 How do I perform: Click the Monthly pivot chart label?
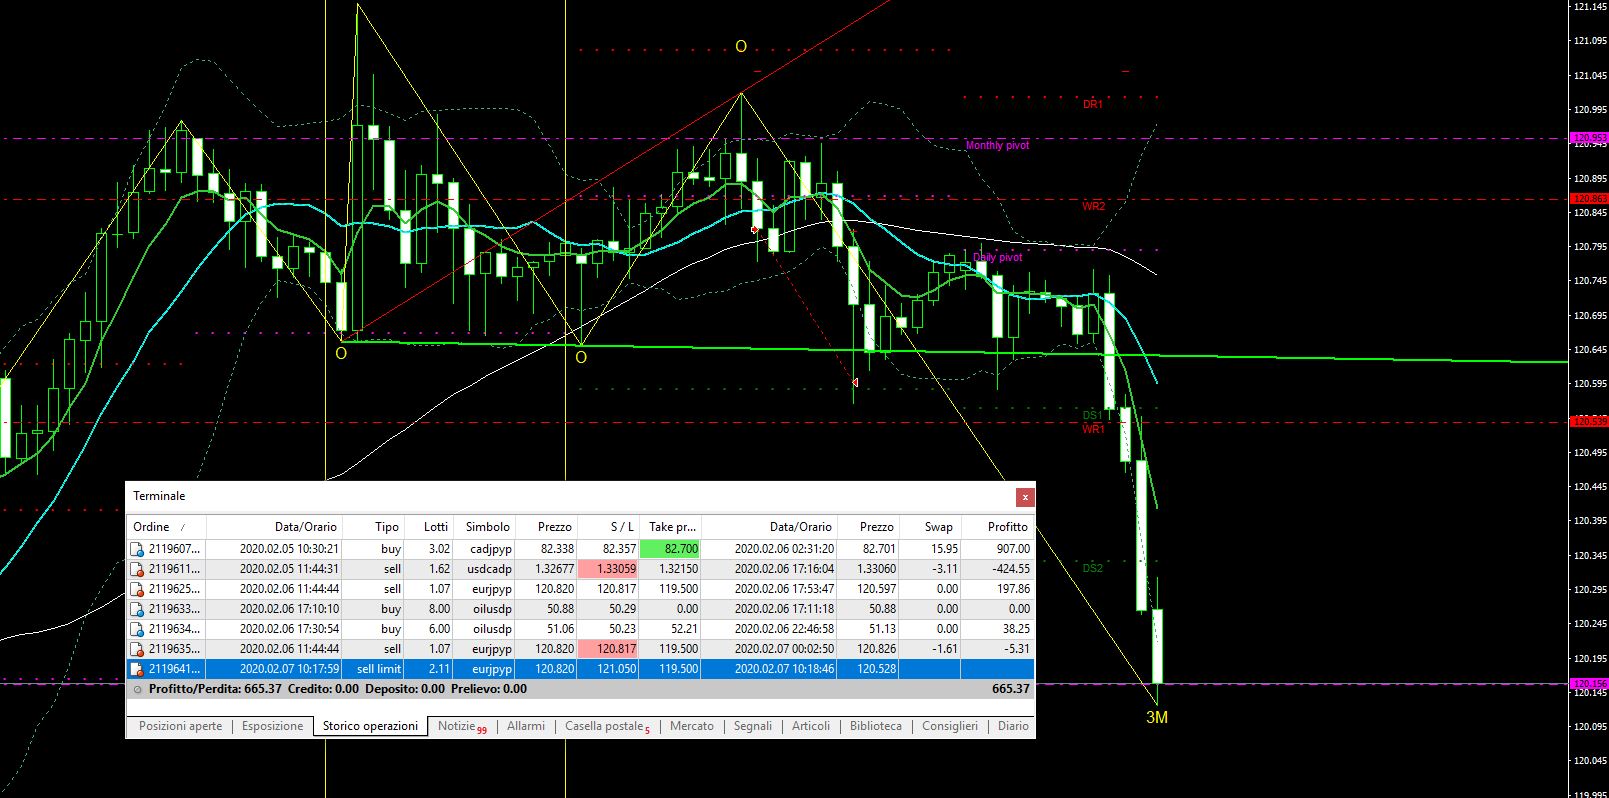[x=997, y=146]
